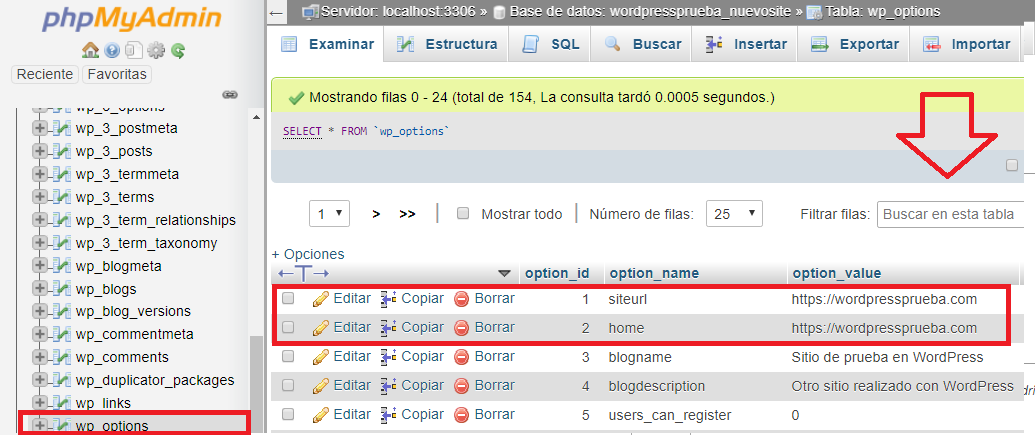1035x435 pixels.
Task: Click Editar link in users_can_register row
Action: 352,415
